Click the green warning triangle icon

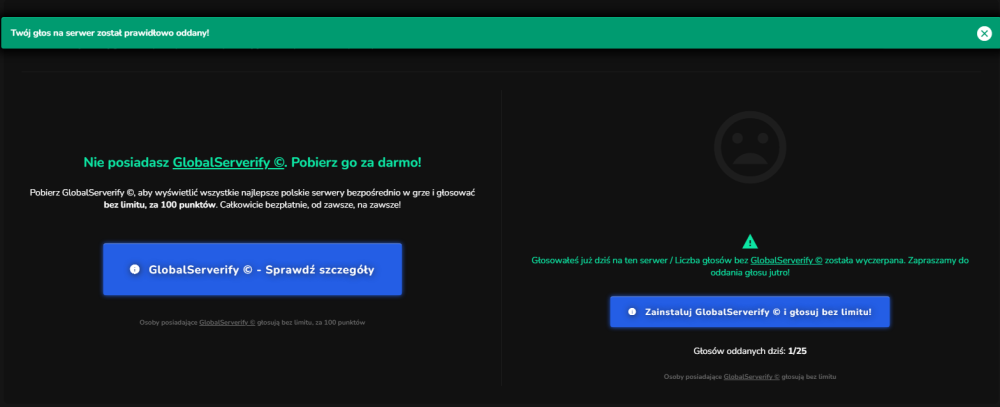pyautogui.click(x=750, y=242)
